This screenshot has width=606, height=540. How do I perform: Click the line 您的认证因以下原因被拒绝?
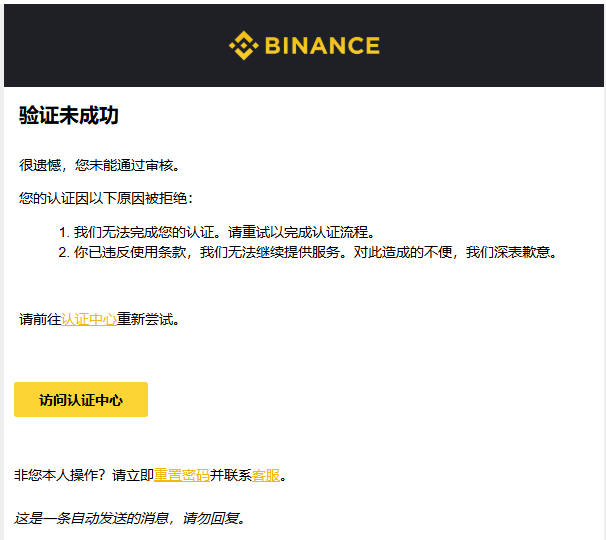point(106,198)
